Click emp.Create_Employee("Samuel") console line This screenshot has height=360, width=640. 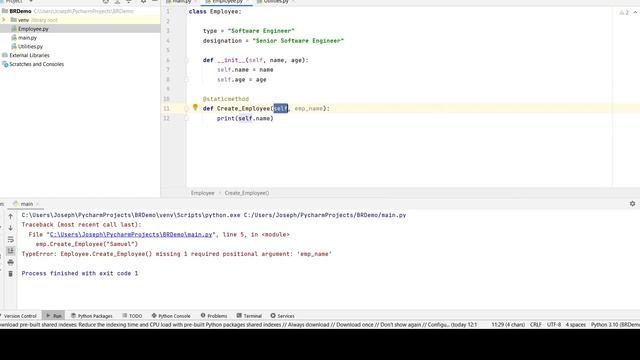click(87, 244)
